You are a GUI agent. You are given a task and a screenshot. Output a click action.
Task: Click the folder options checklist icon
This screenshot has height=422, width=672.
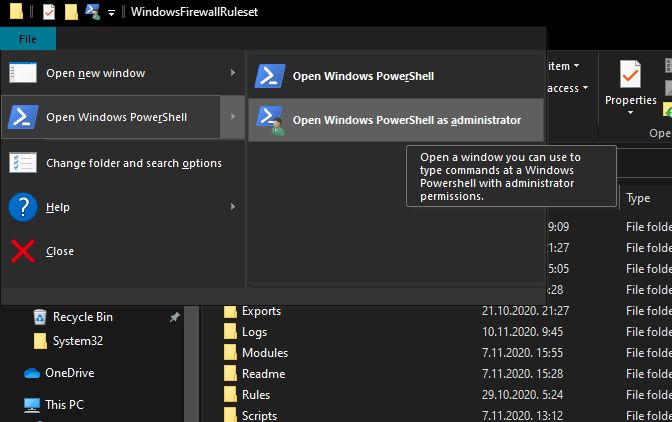pyautogui.click(x=23, y=163)
